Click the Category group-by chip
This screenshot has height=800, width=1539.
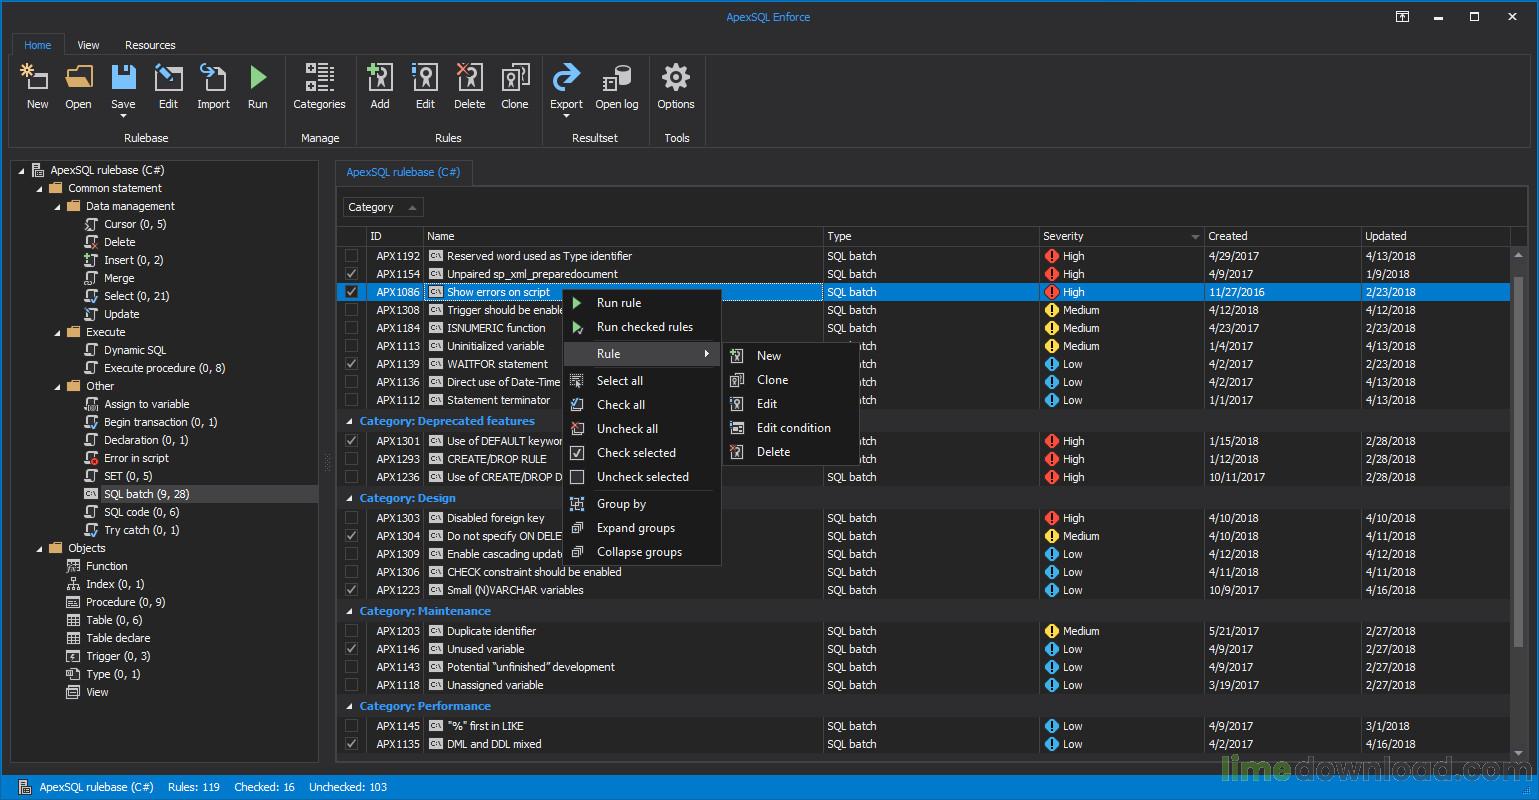383,207
